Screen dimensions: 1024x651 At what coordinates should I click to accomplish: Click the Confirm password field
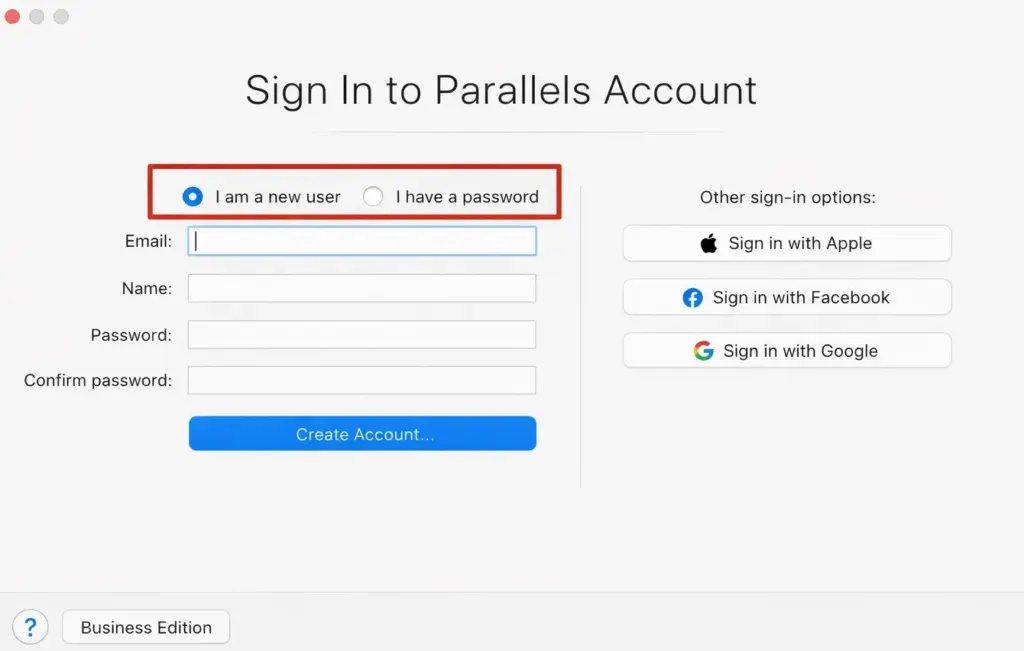(x=362, y=380)
